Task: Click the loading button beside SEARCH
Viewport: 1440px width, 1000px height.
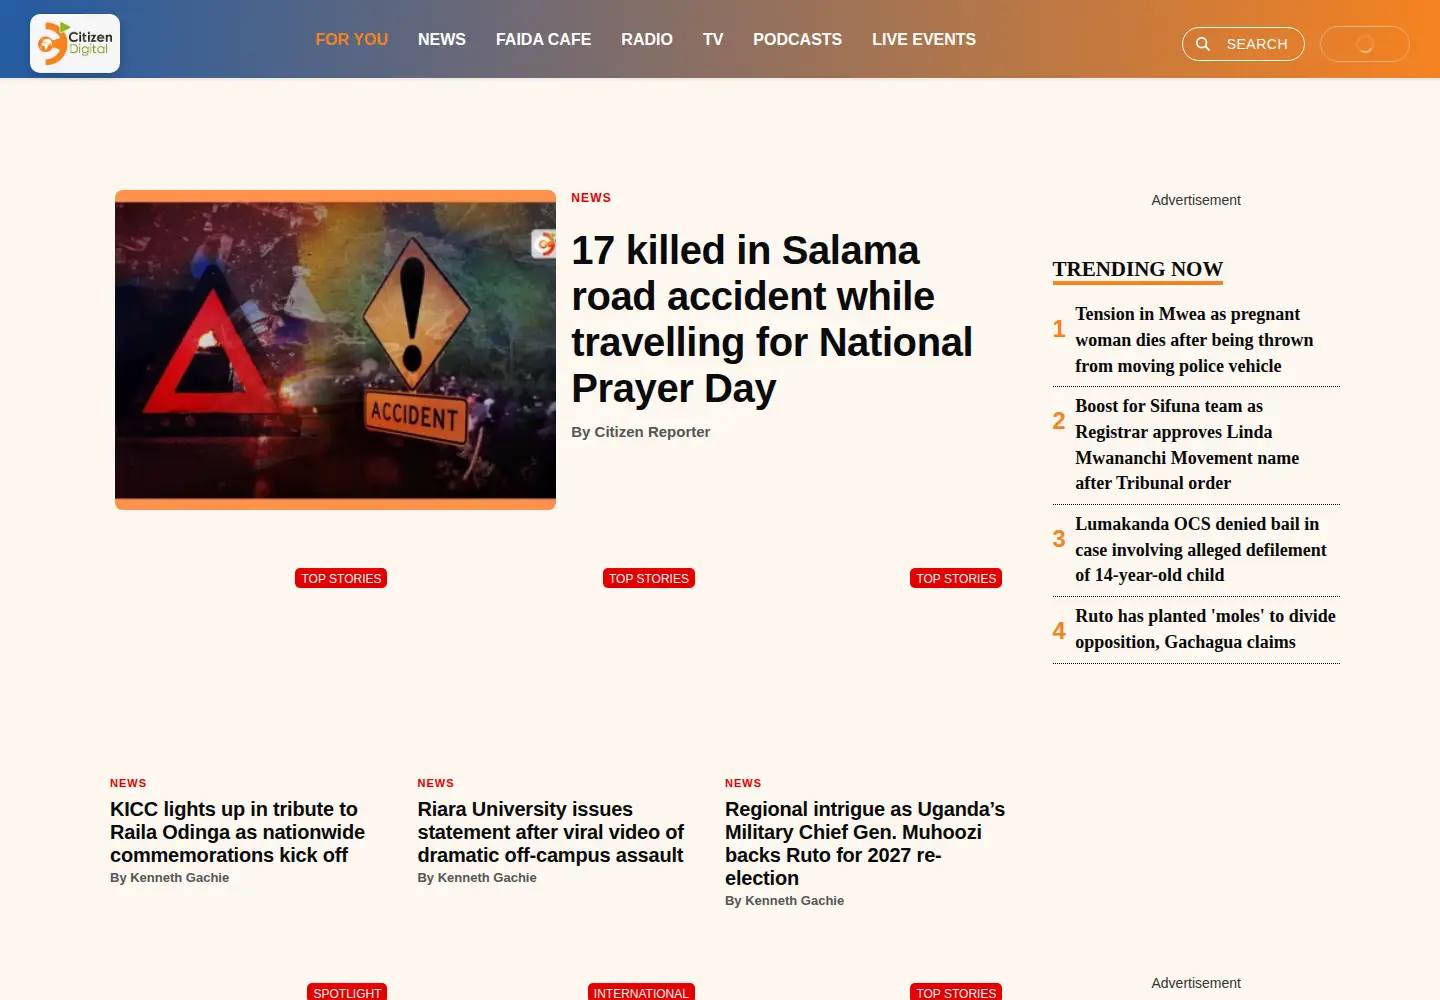Action: tap(1365, 44)
